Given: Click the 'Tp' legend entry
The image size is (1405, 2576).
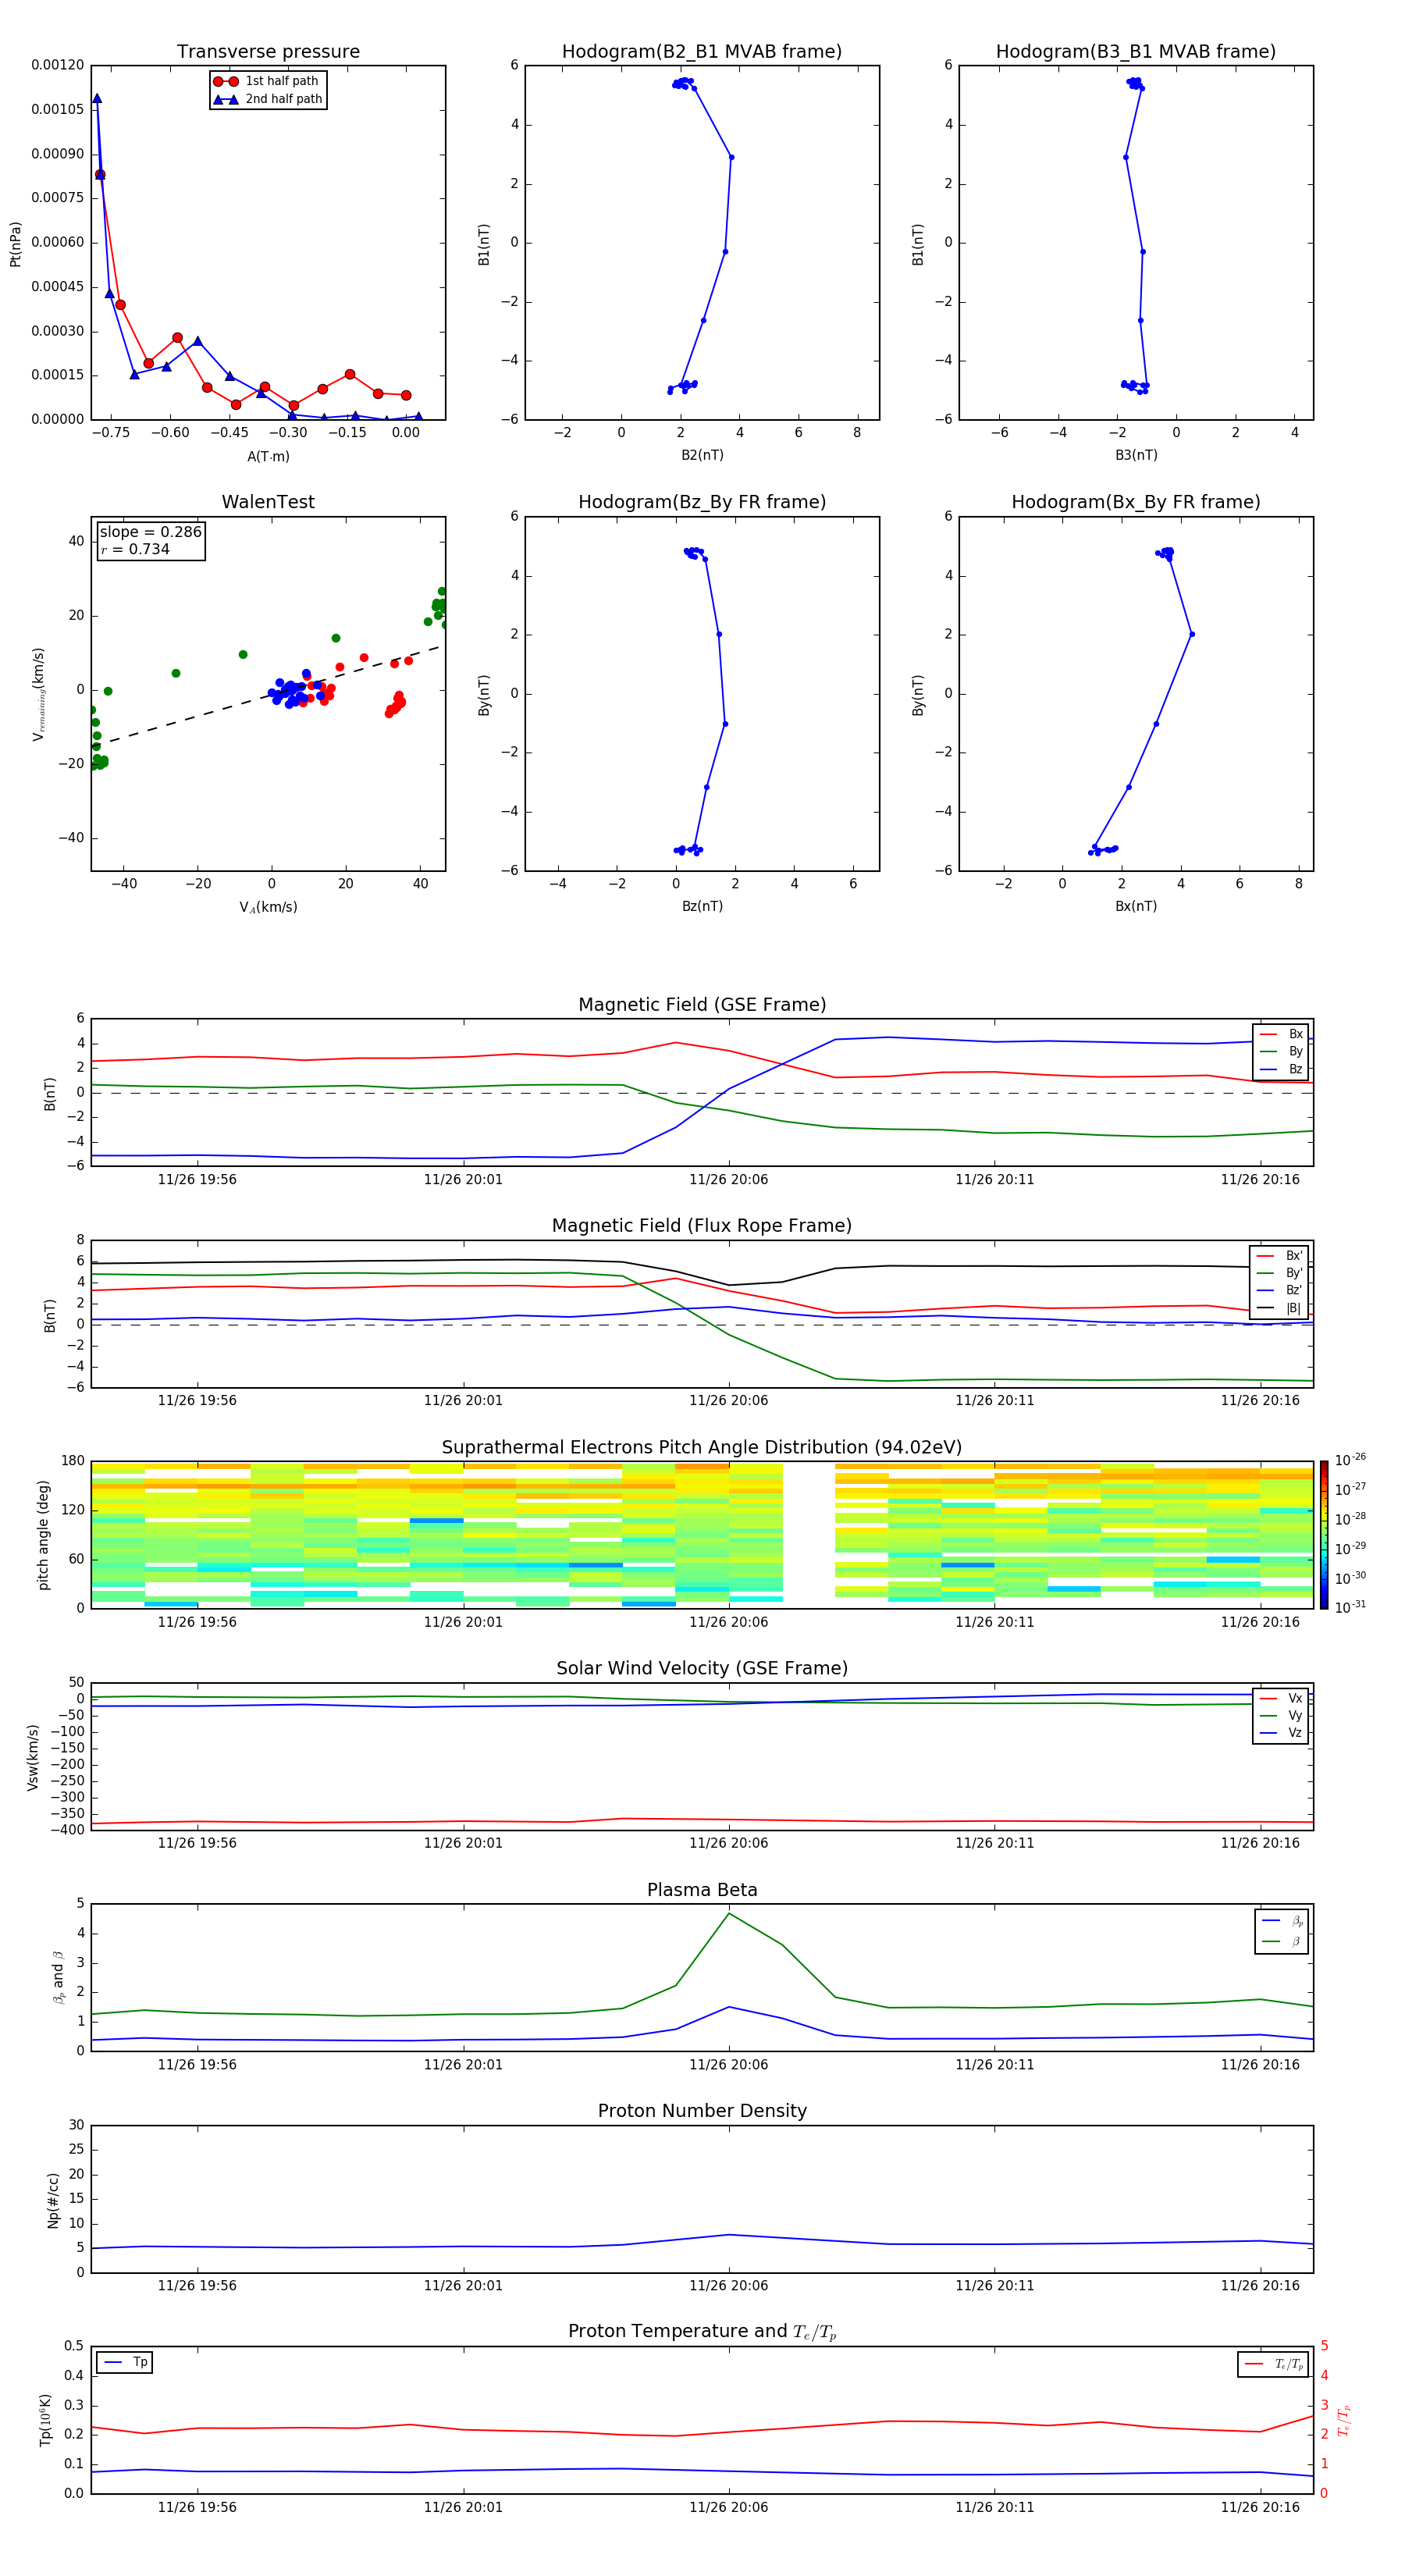Looking at the screenshot, I should click(125, 2362).
